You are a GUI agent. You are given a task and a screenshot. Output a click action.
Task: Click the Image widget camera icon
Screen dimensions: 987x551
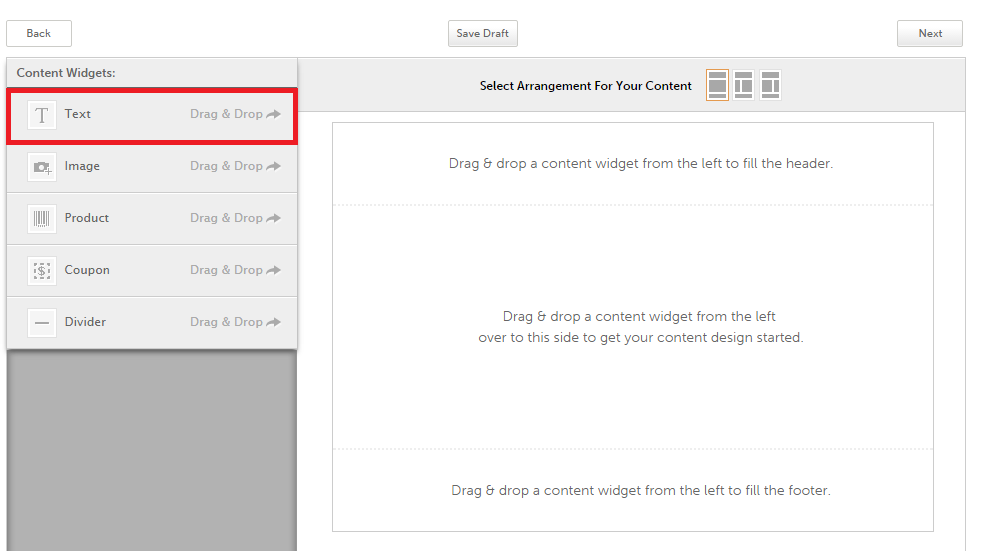(42, 167)
